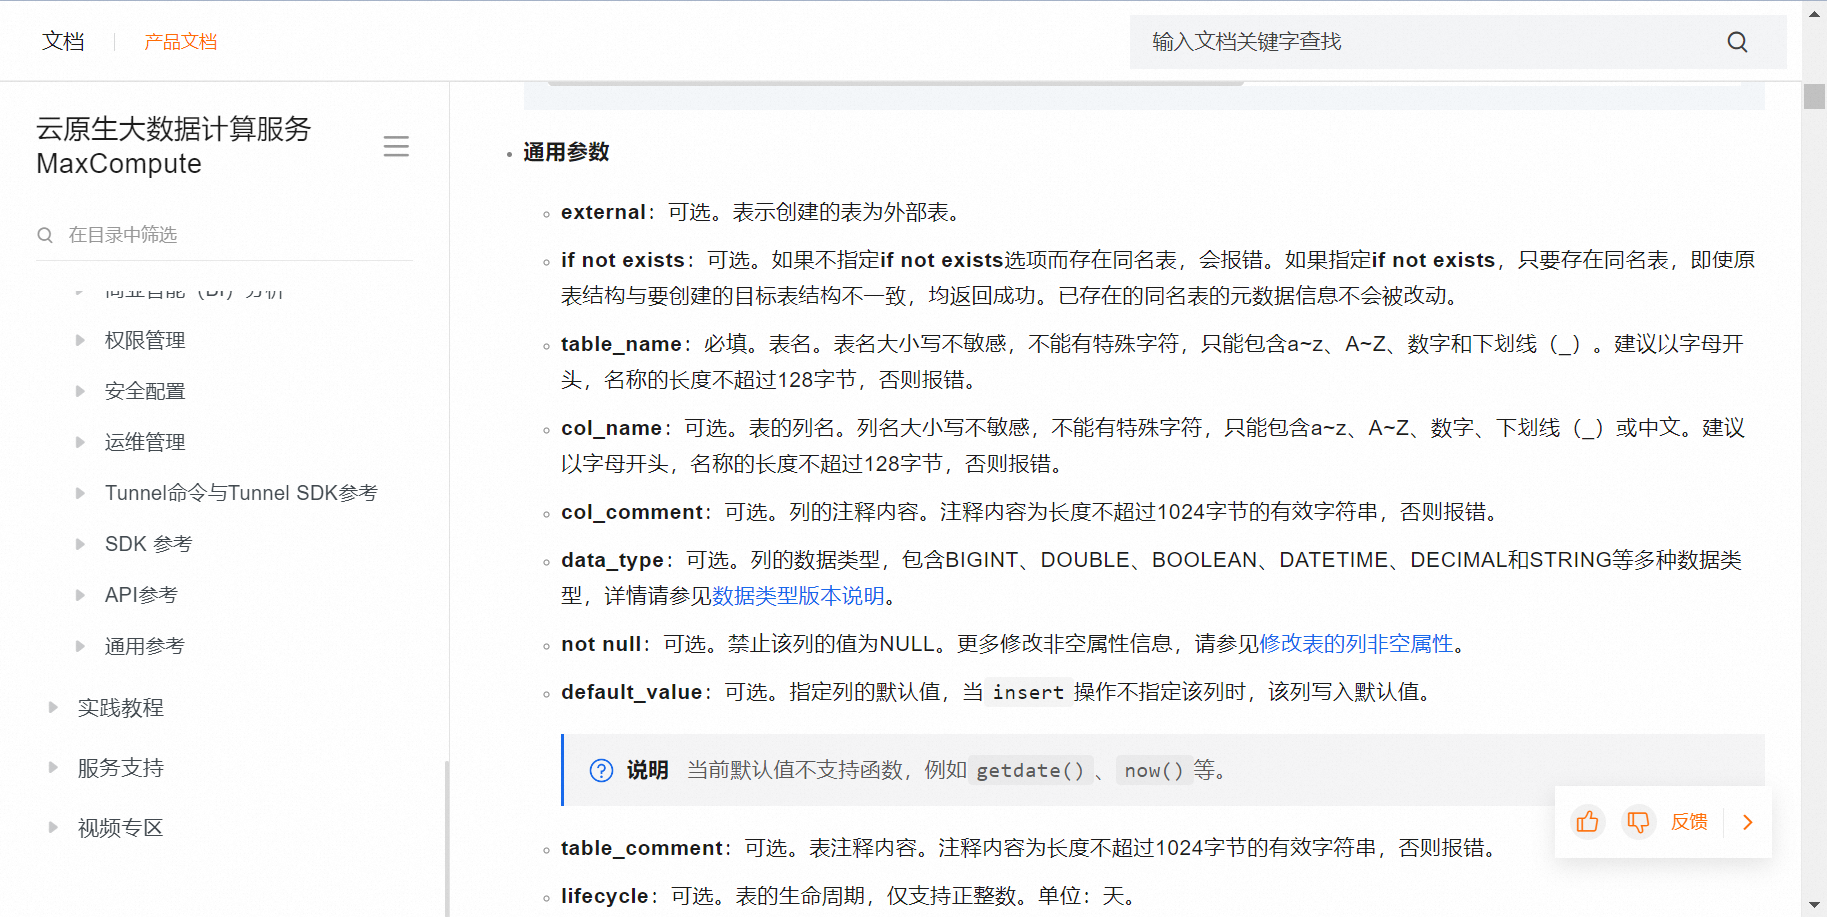Open the 视频专区 sidebar item

pos(121,828)
